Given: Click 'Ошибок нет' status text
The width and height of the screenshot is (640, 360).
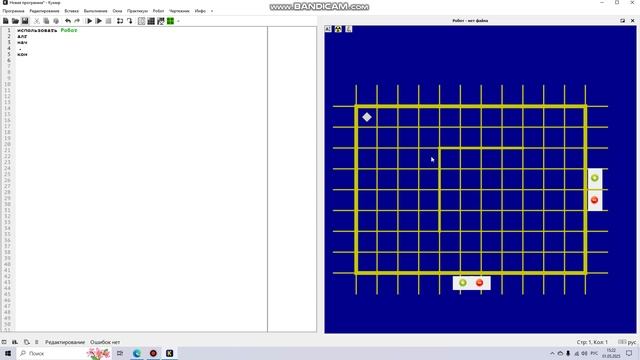Looking at the screenshot, I should tap(105, 342).
